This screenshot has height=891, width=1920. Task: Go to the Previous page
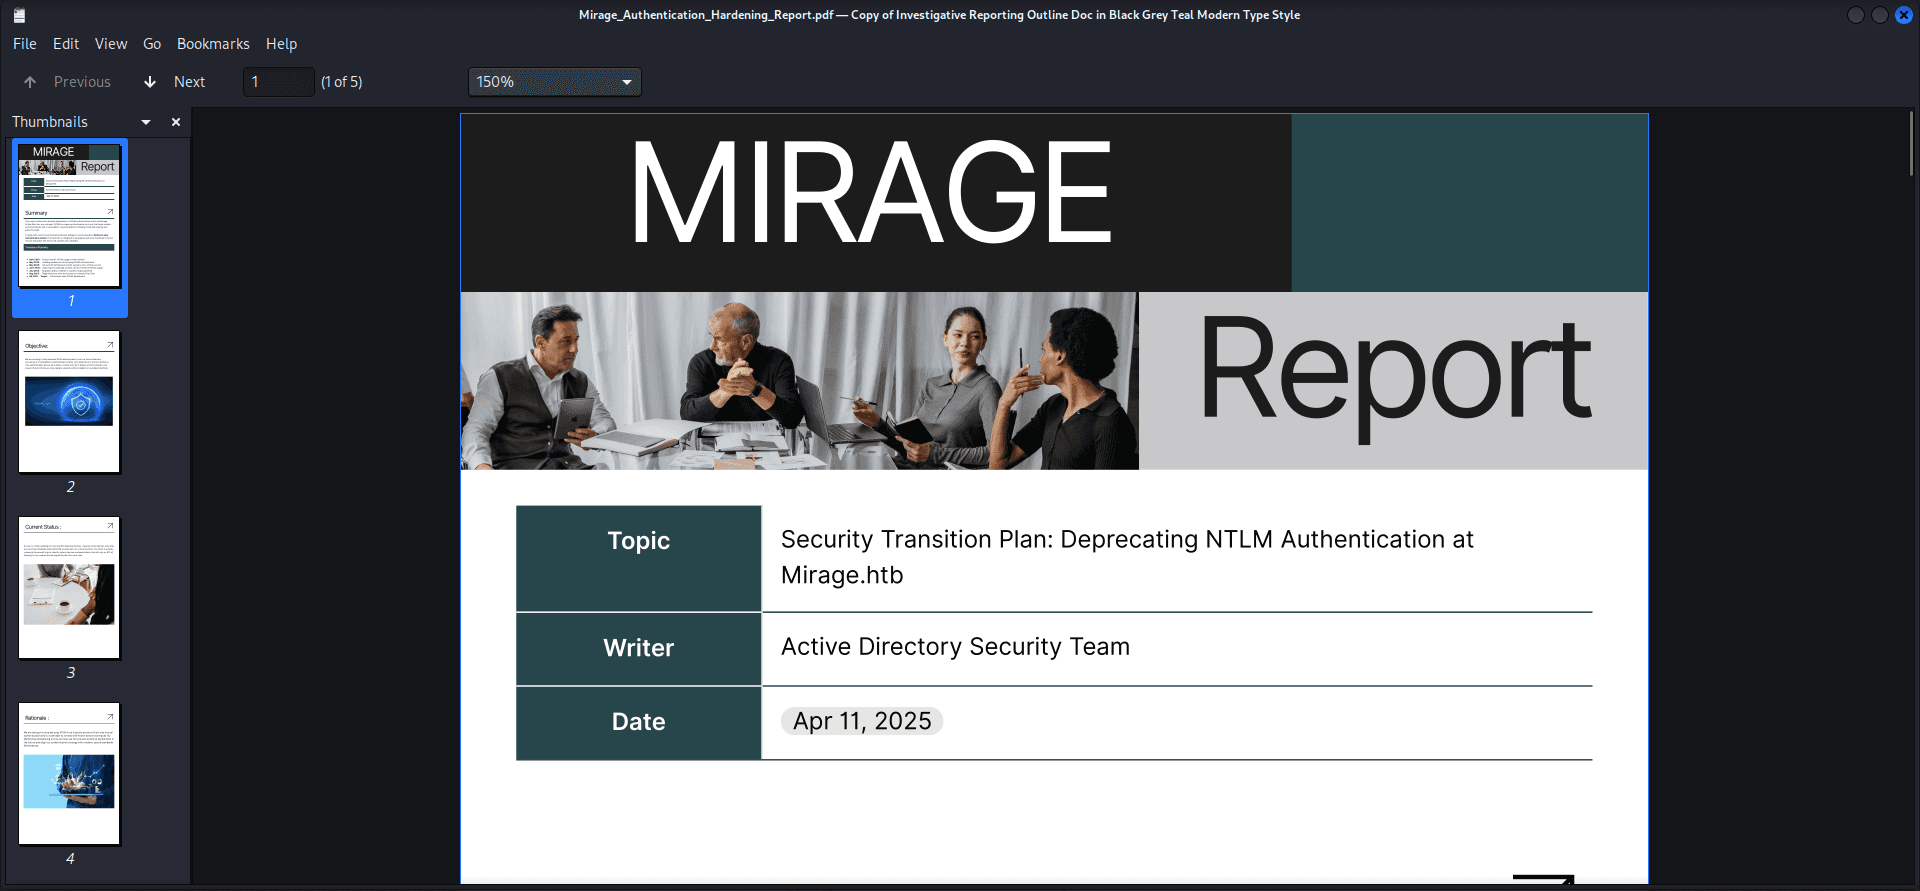[82, 82]
